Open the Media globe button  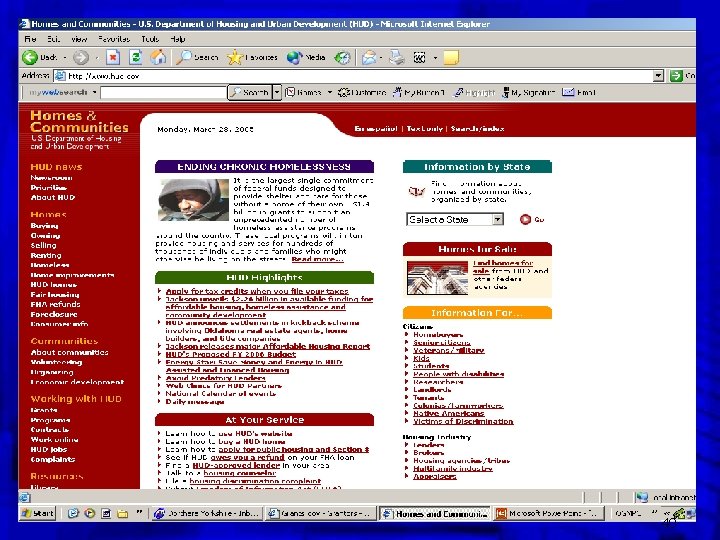[x=305, y=57]
